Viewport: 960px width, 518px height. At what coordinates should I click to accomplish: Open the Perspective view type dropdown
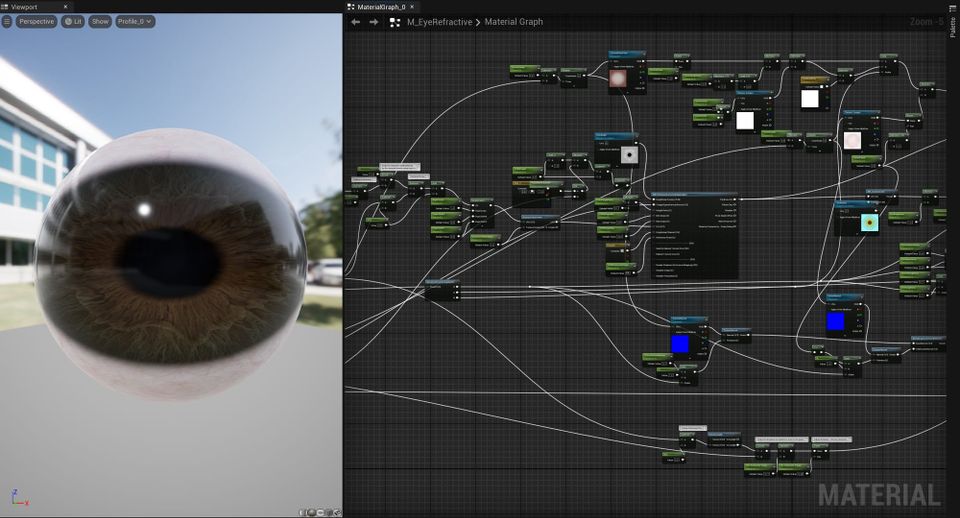click(x=35, y=21)
